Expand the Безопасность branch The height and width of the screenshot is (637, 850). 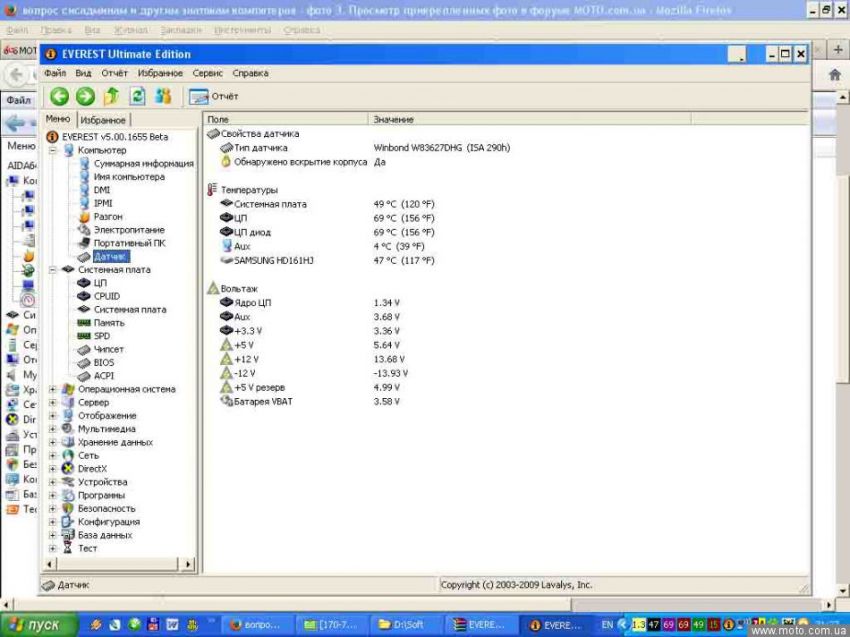click(x=53, y=509)
